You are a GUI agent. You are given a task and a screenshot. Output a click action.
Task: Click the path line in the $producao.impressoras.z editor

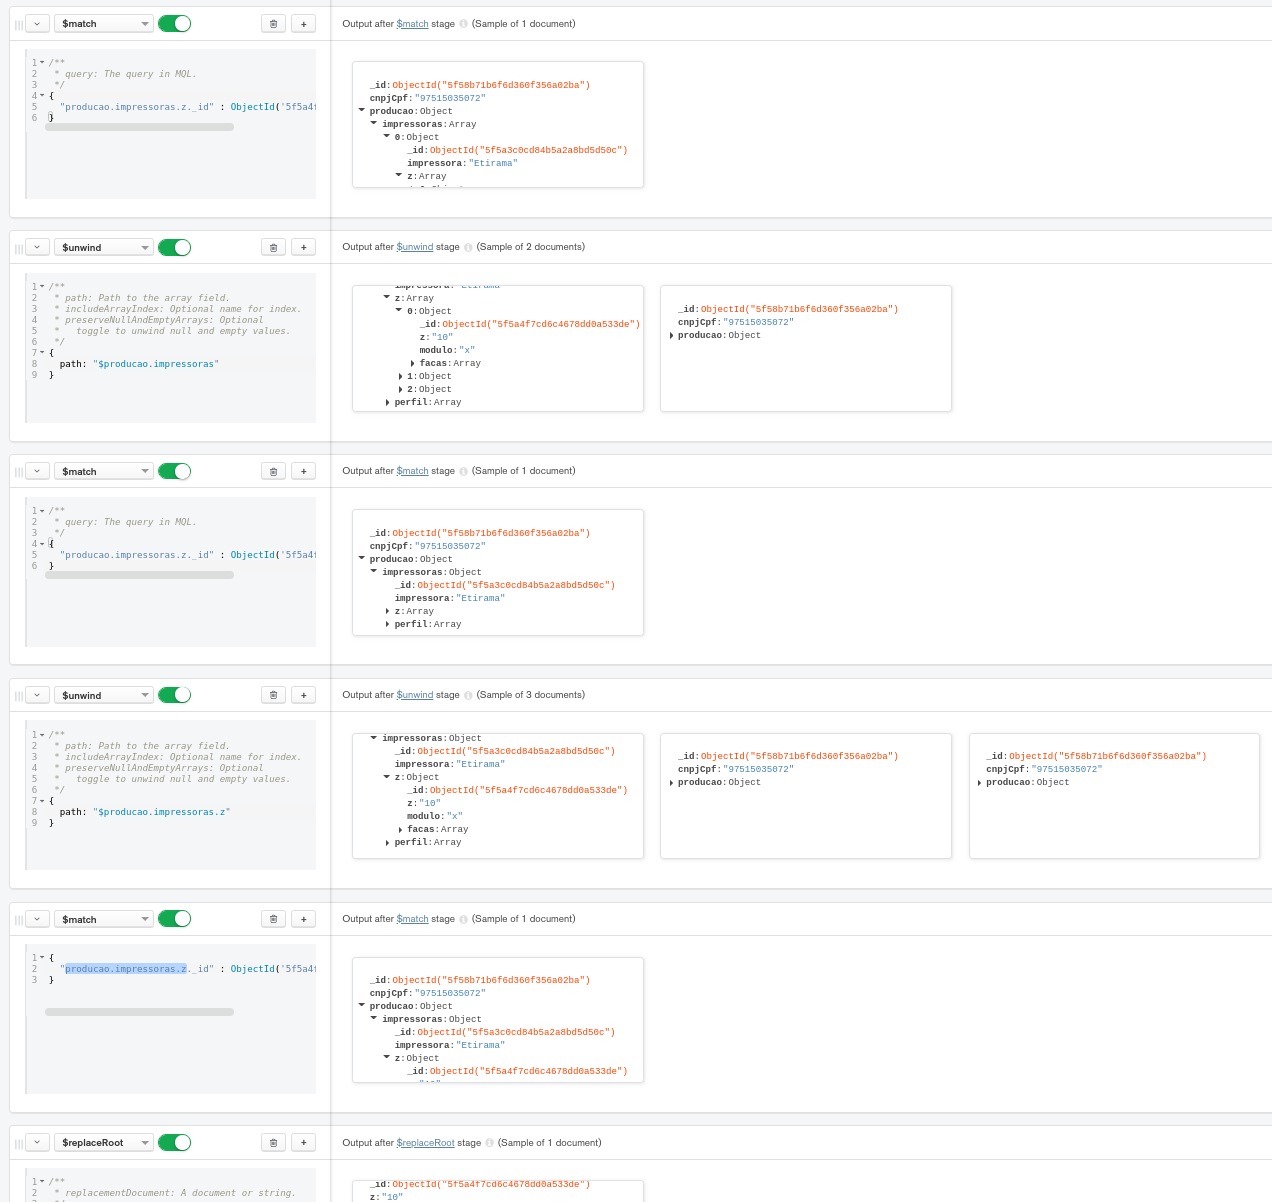coord(144,812)
